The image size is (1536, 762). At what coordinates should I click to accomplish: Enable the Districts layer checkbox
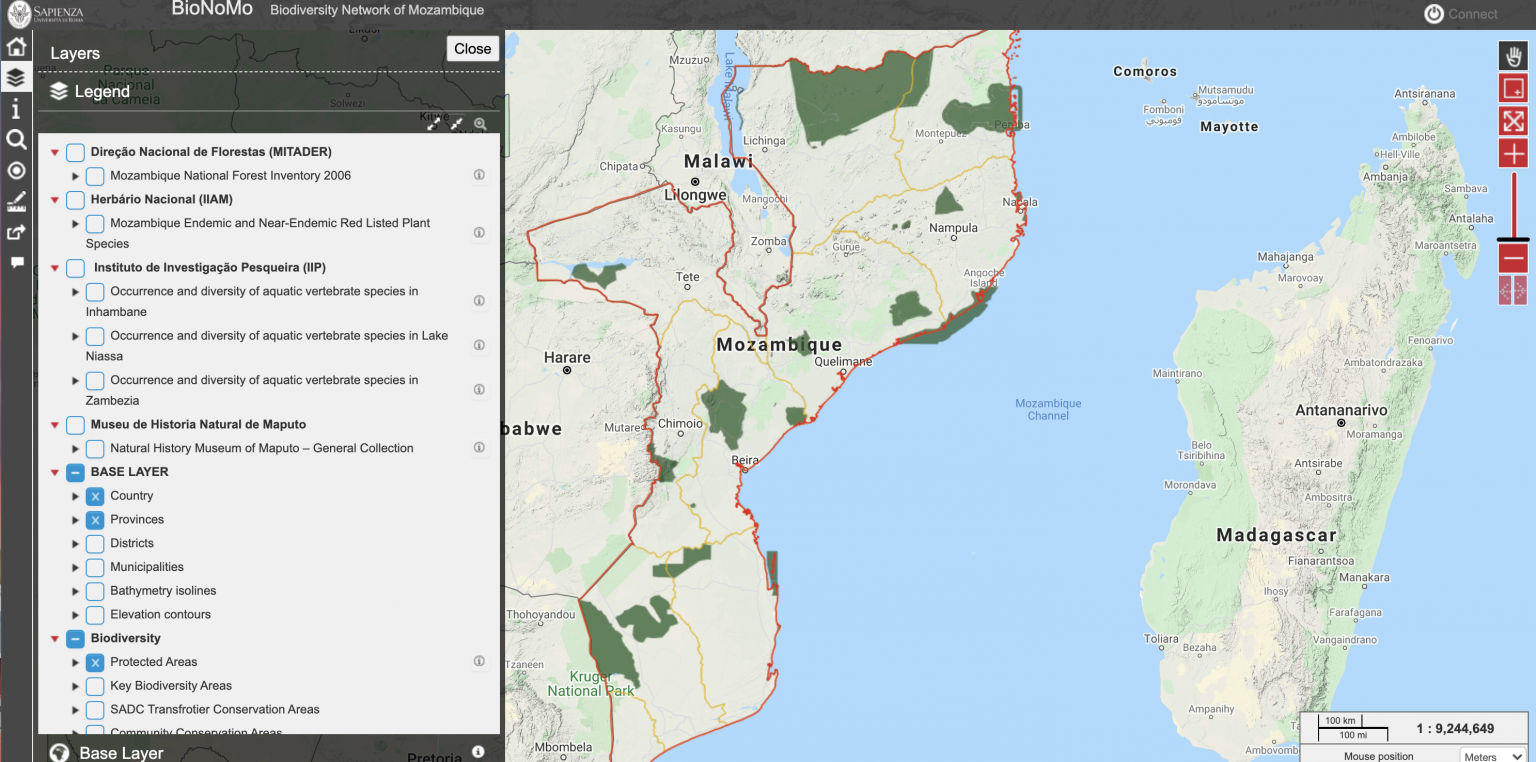[95, 543]
